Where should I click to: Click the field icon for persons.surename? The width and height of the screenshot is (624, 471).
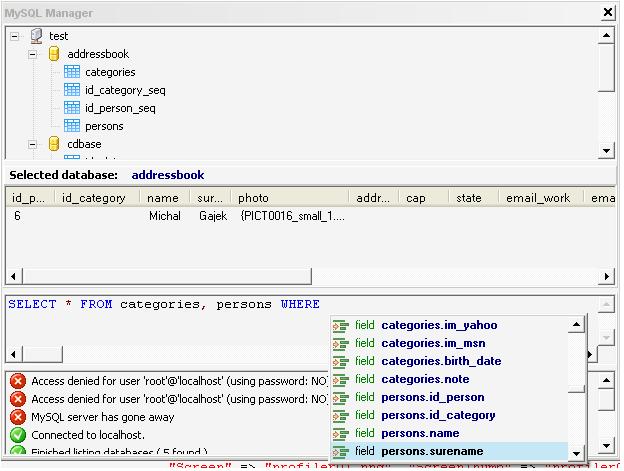coord(341,452)
